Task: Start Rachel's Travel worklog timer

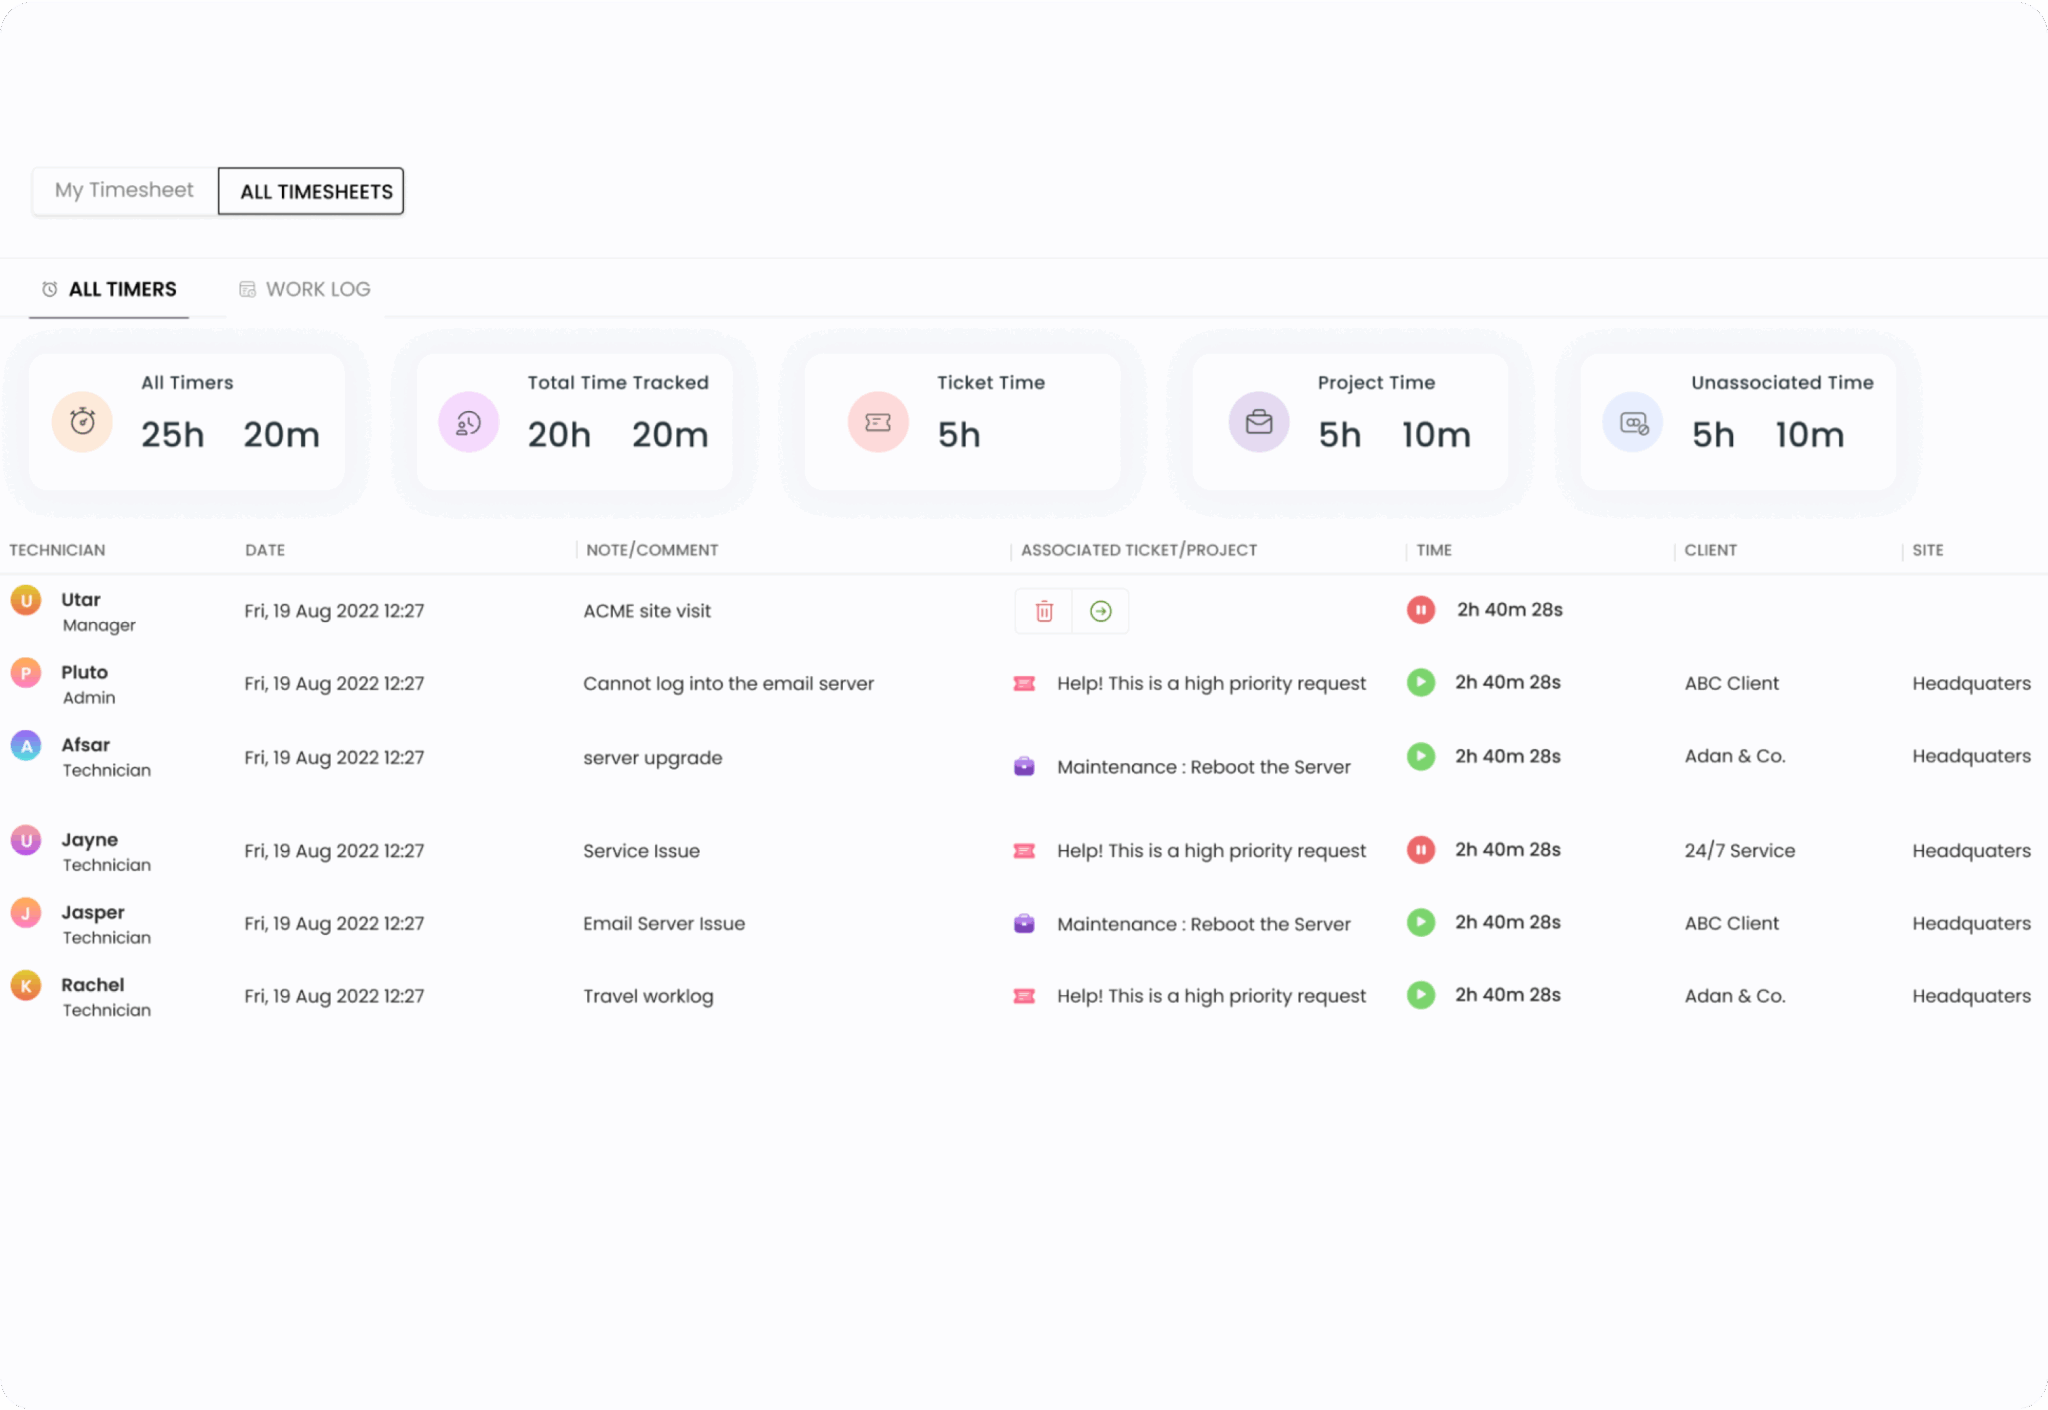Action: point(1420,995)
